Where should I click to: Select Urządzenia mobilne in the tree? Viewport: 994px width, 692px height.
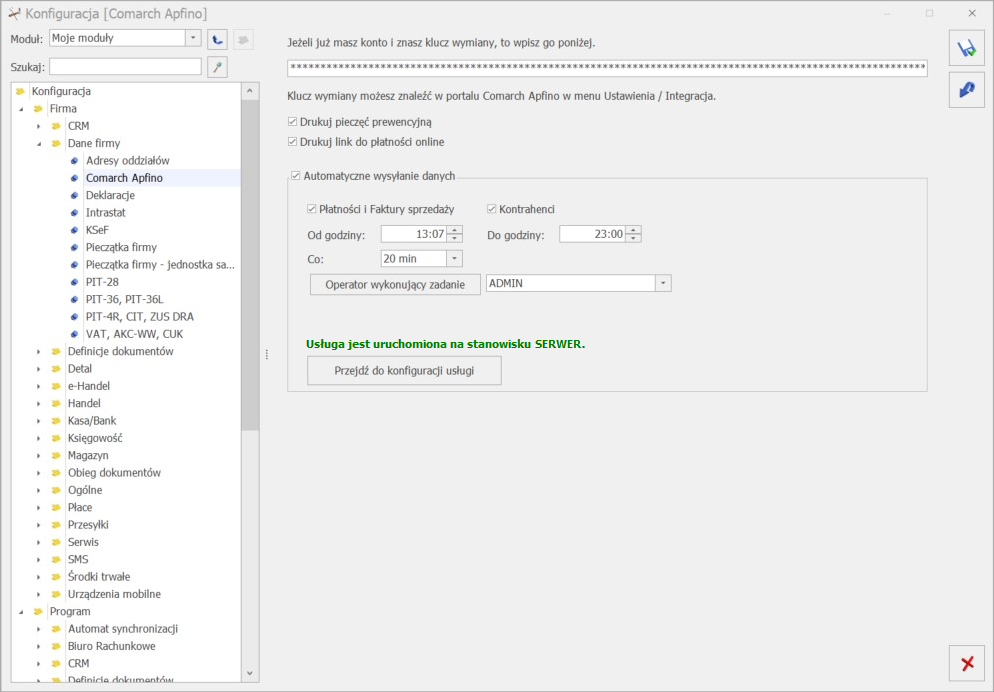point(114,594)
